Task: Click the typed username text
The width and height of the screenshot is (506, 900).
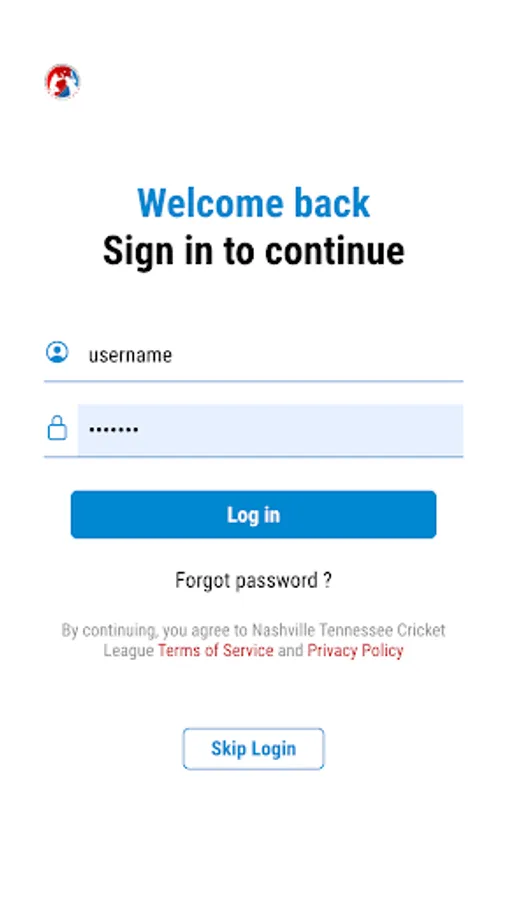Action: click(x=130, y=356)
